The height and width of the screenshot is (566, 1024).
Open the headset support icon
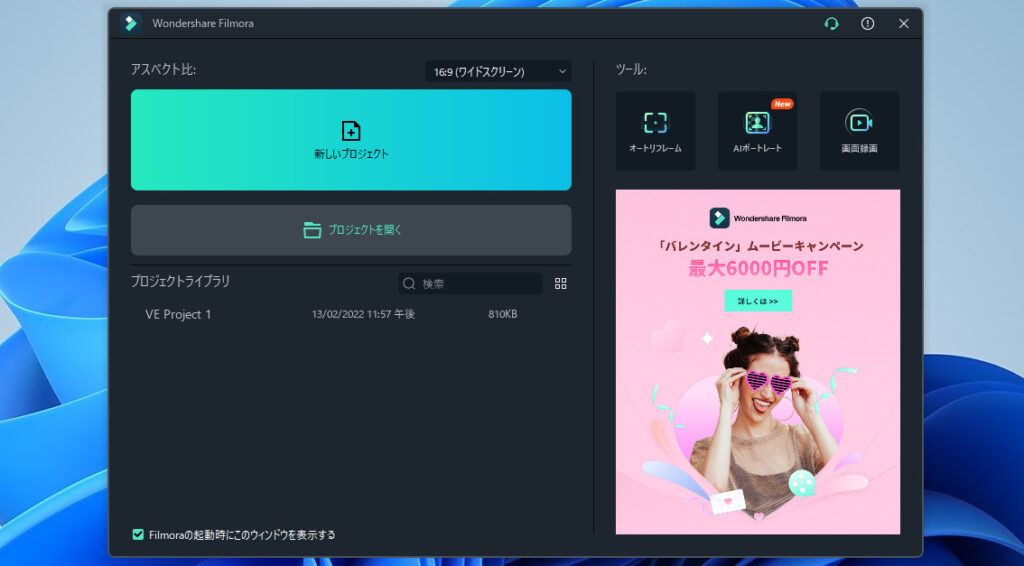pyautogui.click(x=831, y=24)
